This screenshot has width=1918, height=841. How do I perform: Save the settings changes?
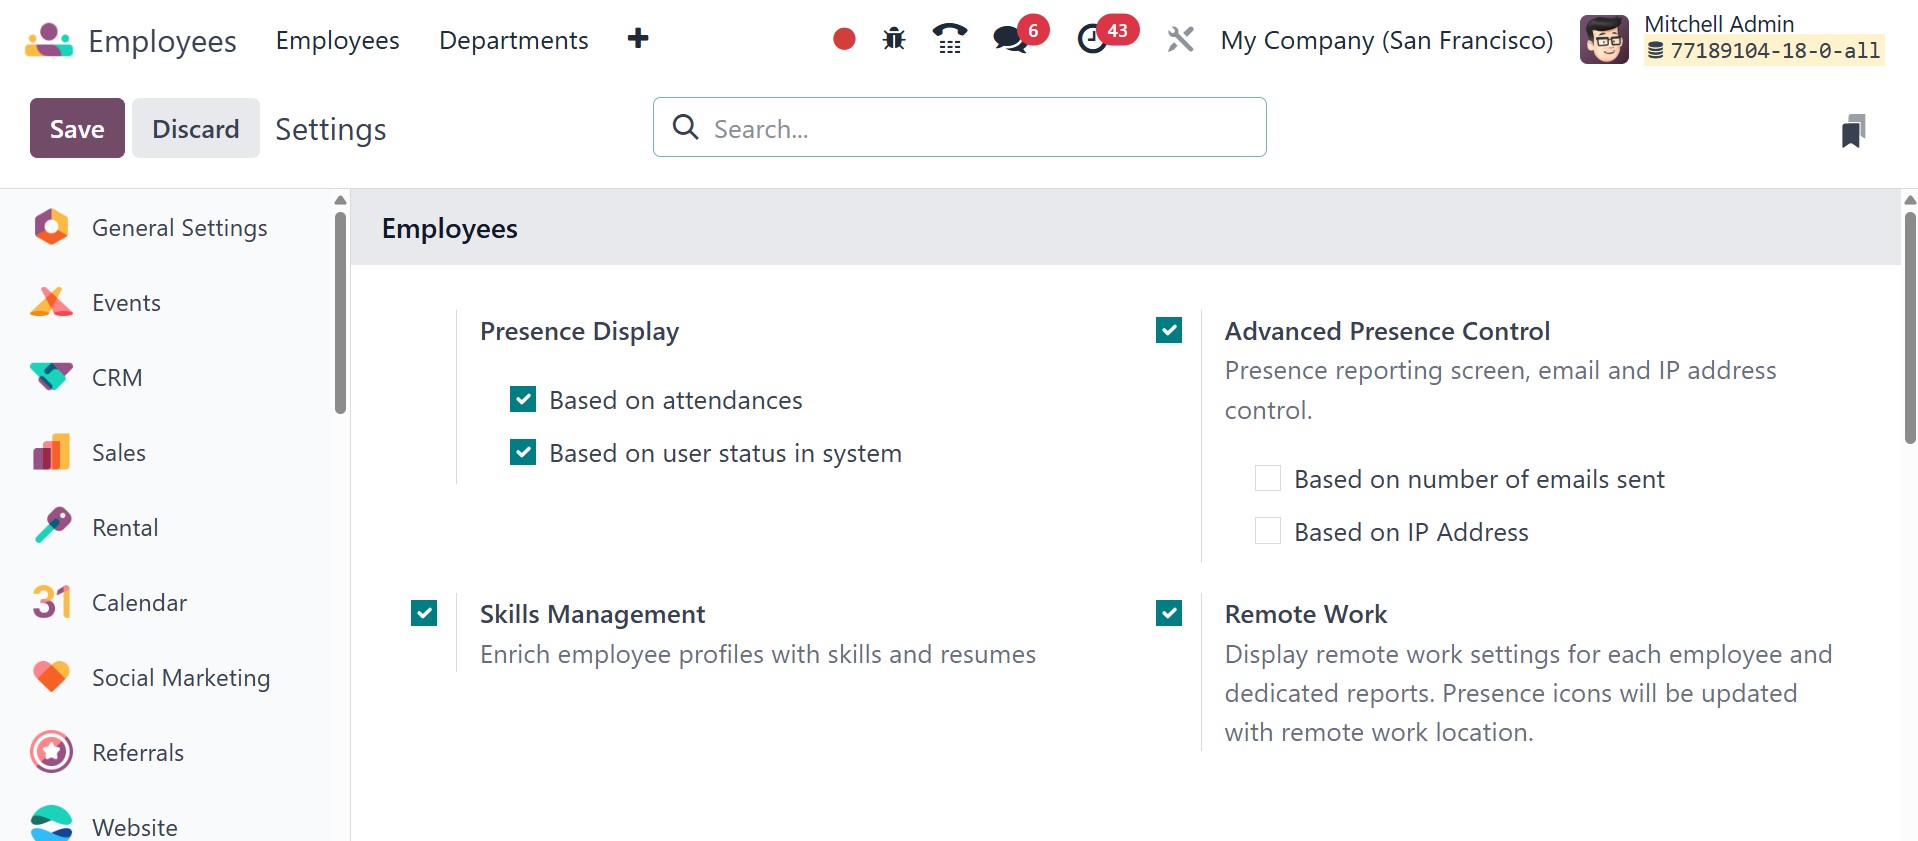(x=77, y=128)
